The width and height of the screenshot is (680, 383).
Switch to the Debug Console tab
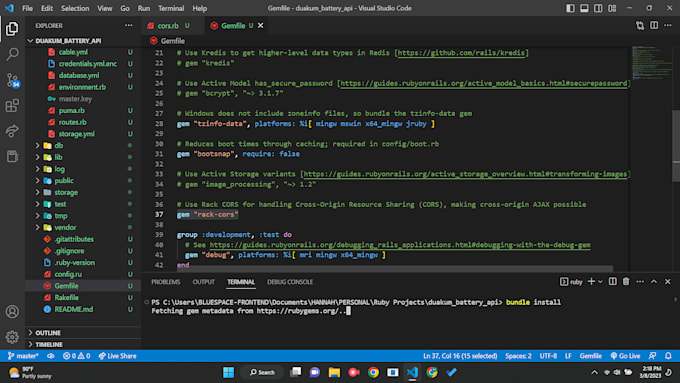tap(290, 282)
